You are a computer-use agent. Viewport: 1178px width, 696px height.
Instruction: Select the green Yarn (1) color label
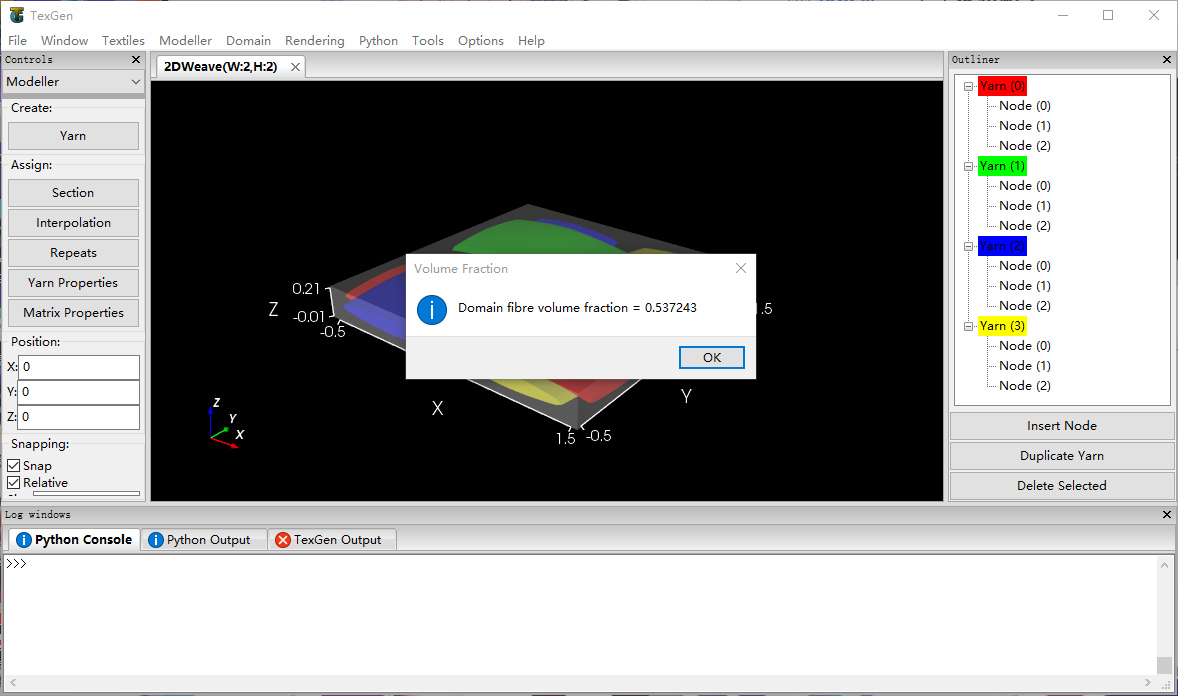(1002, 166)
